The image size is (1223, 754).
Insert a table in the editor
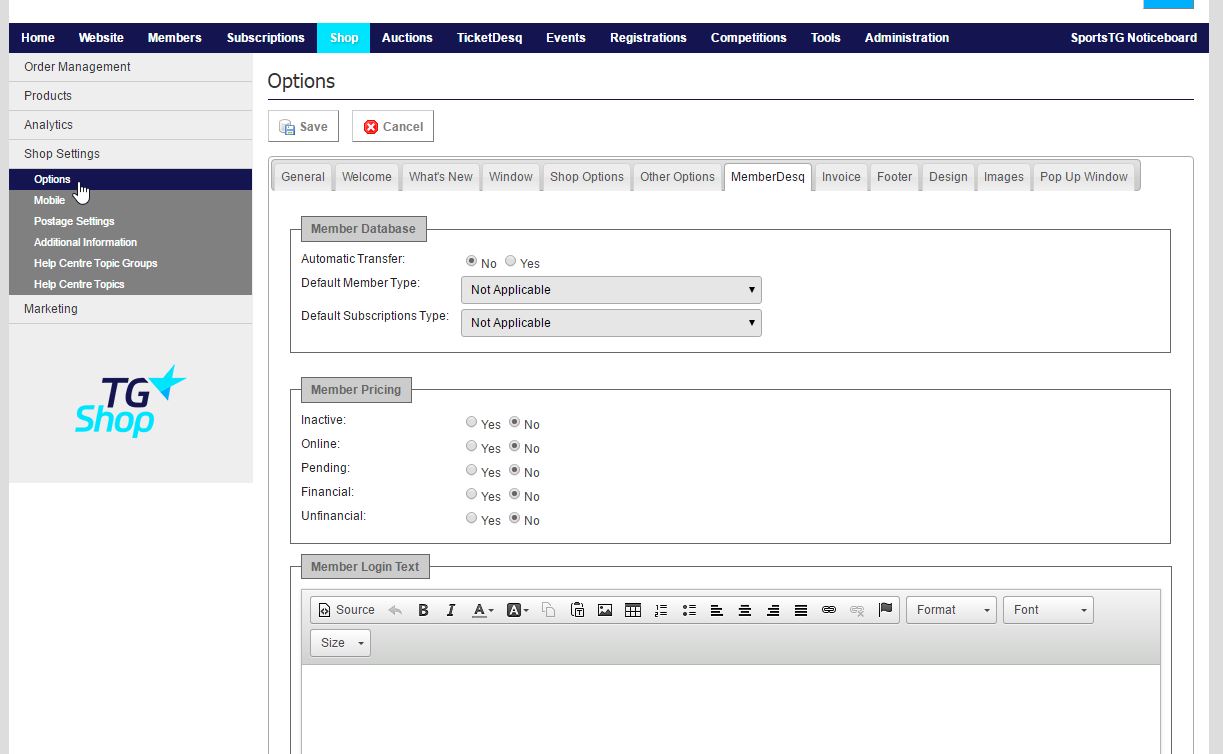click(633, 610)
